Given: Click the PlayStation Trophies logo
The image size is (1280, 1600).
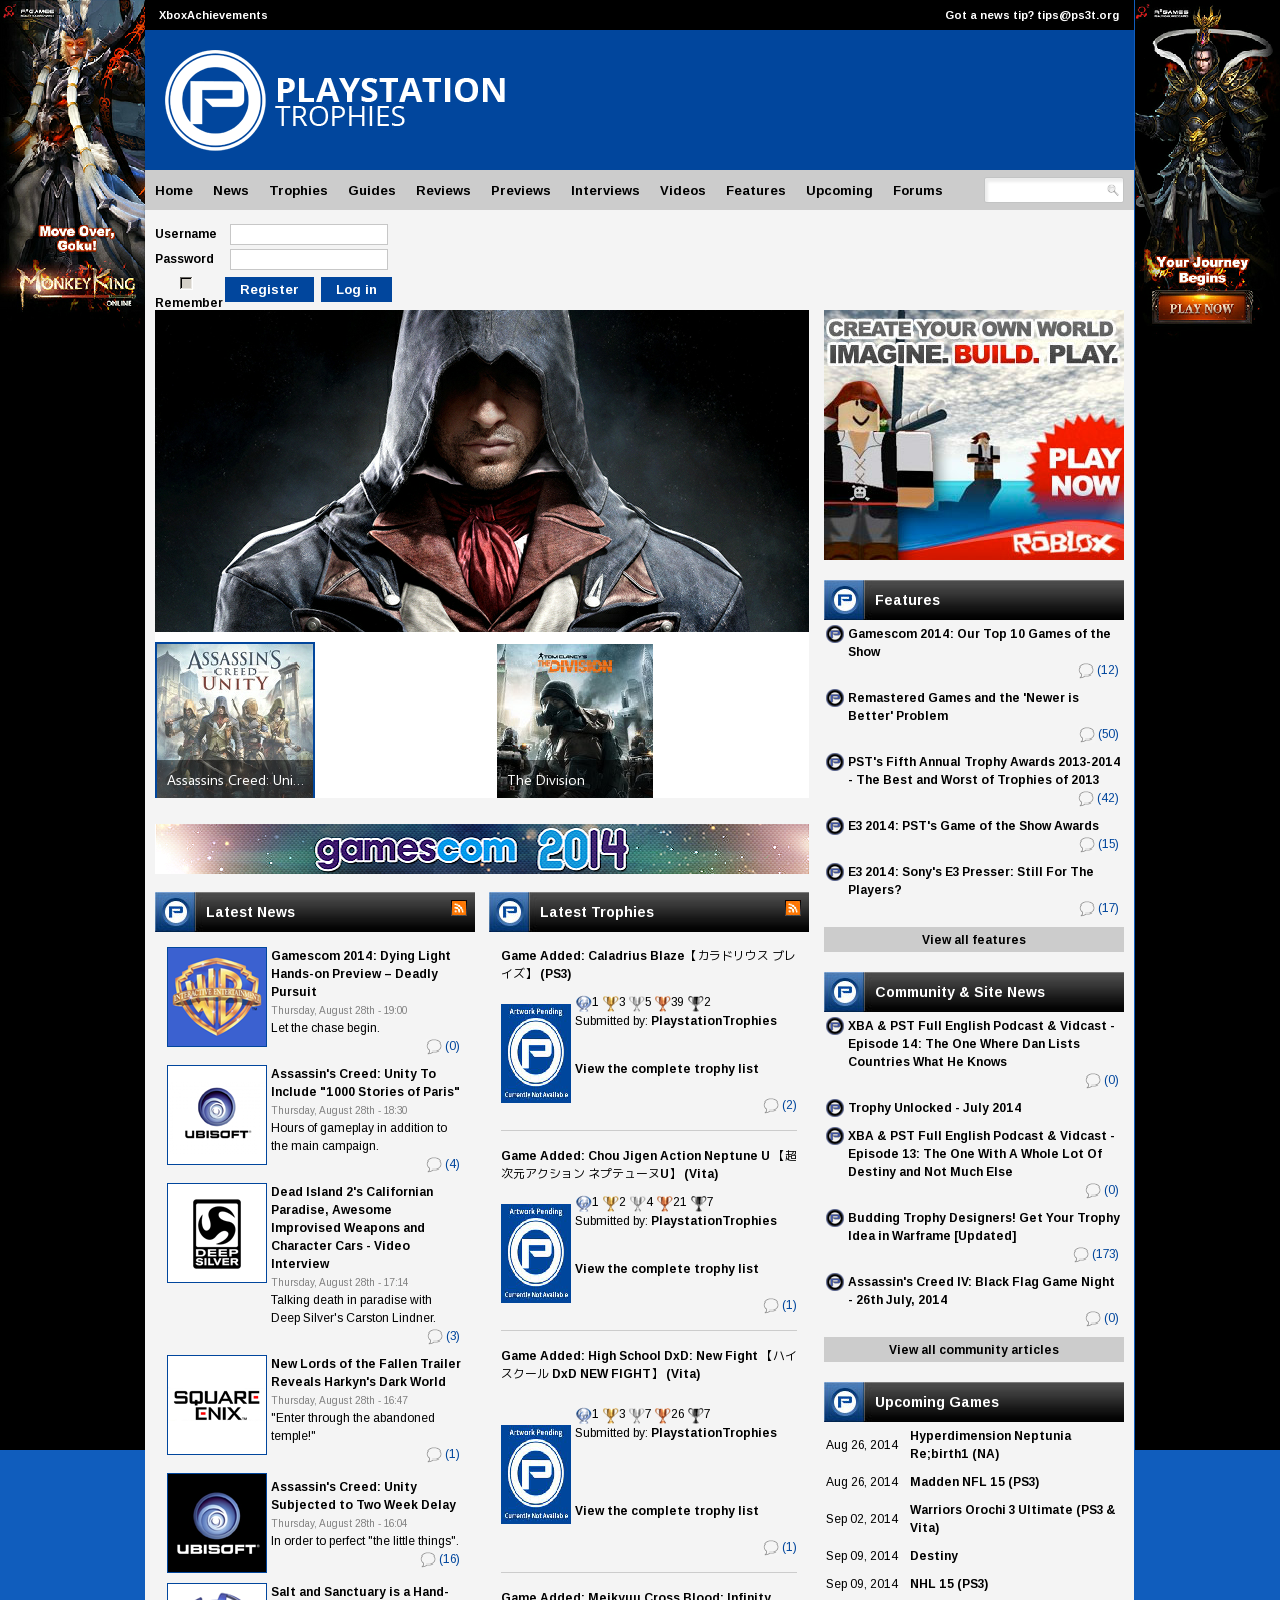Looking at the screenshot, I should (x=336, y=100).
